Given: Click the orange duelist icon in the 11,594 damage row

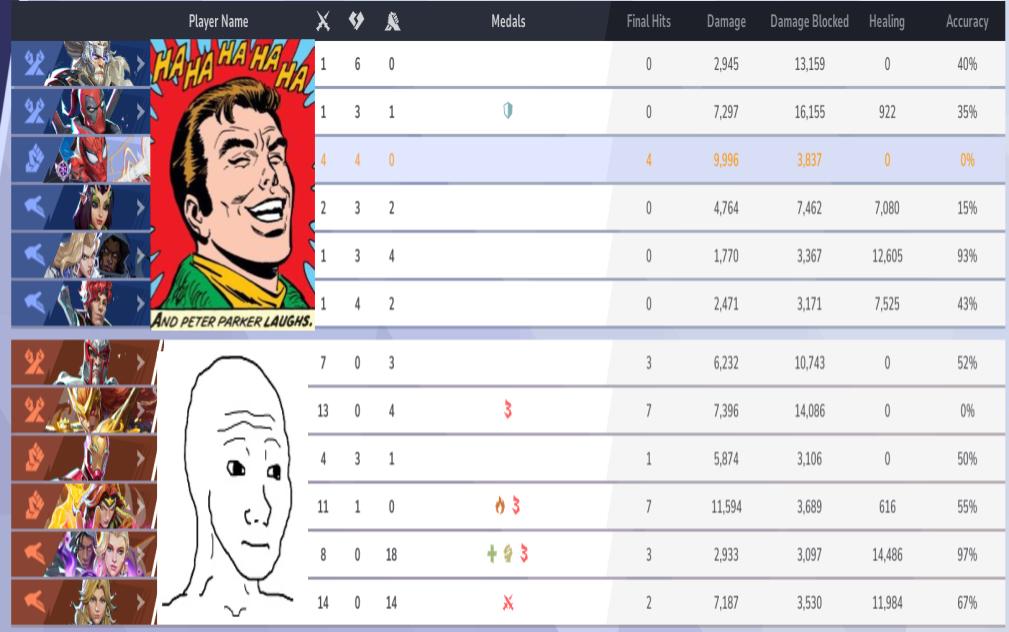Looking at the screenshot, I should [x=34, y=507].
